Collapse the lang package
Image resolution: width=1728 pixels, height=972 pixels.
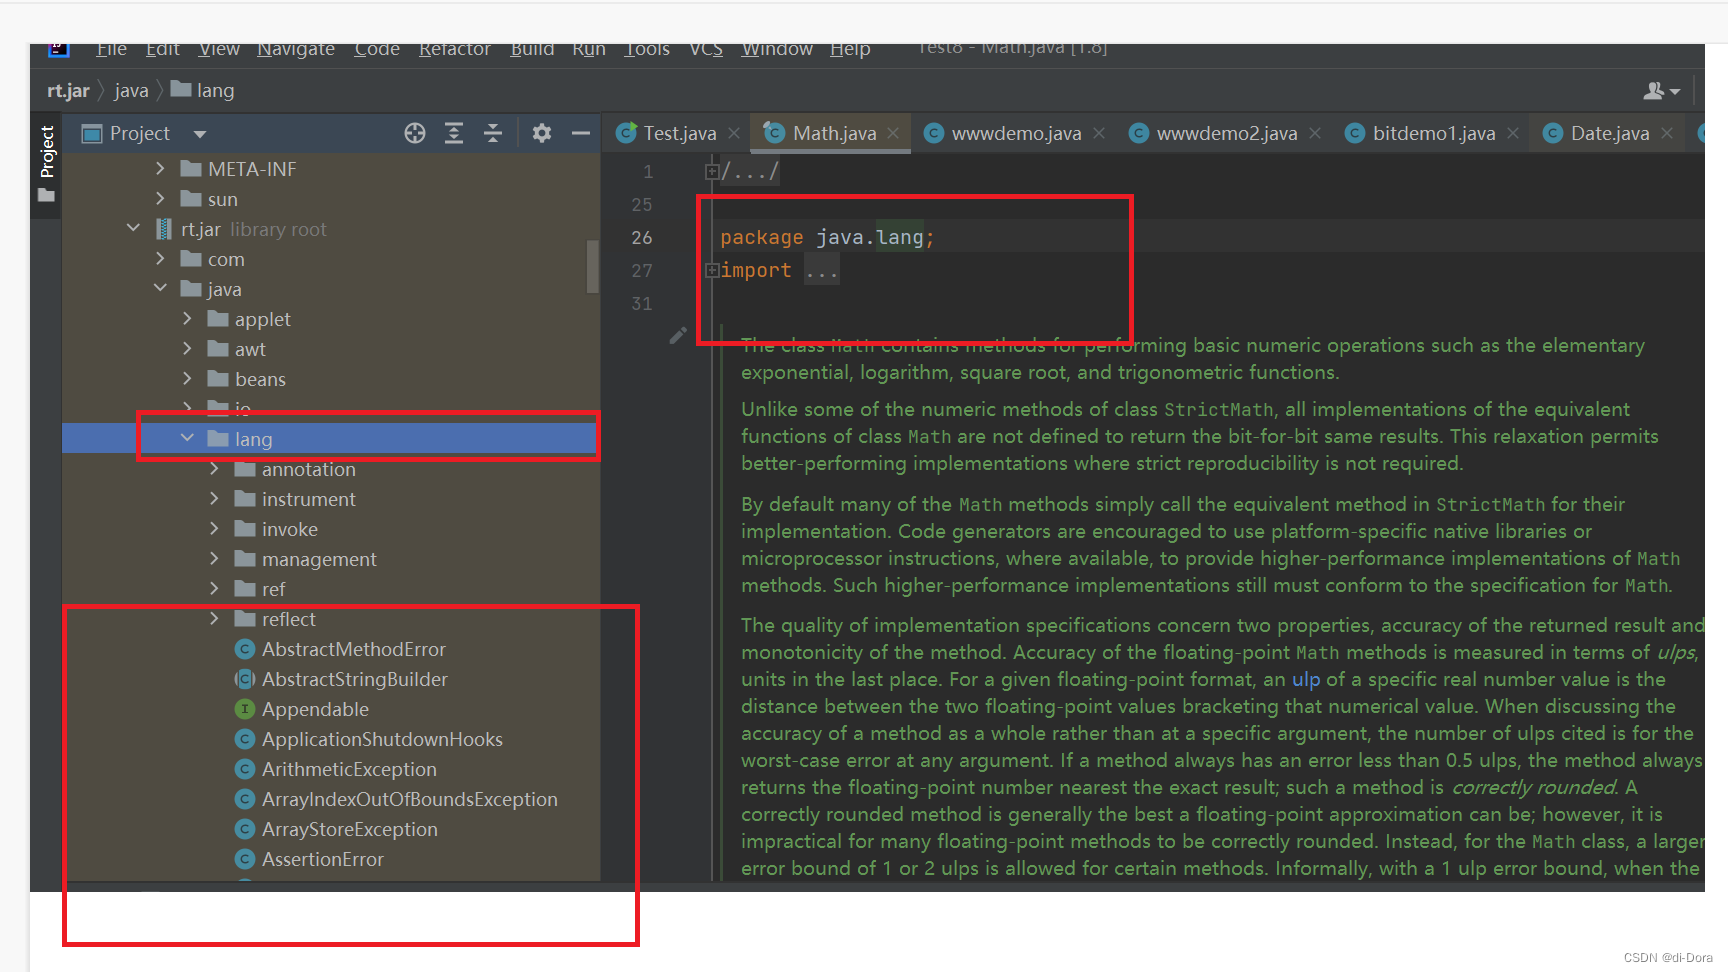187,439
